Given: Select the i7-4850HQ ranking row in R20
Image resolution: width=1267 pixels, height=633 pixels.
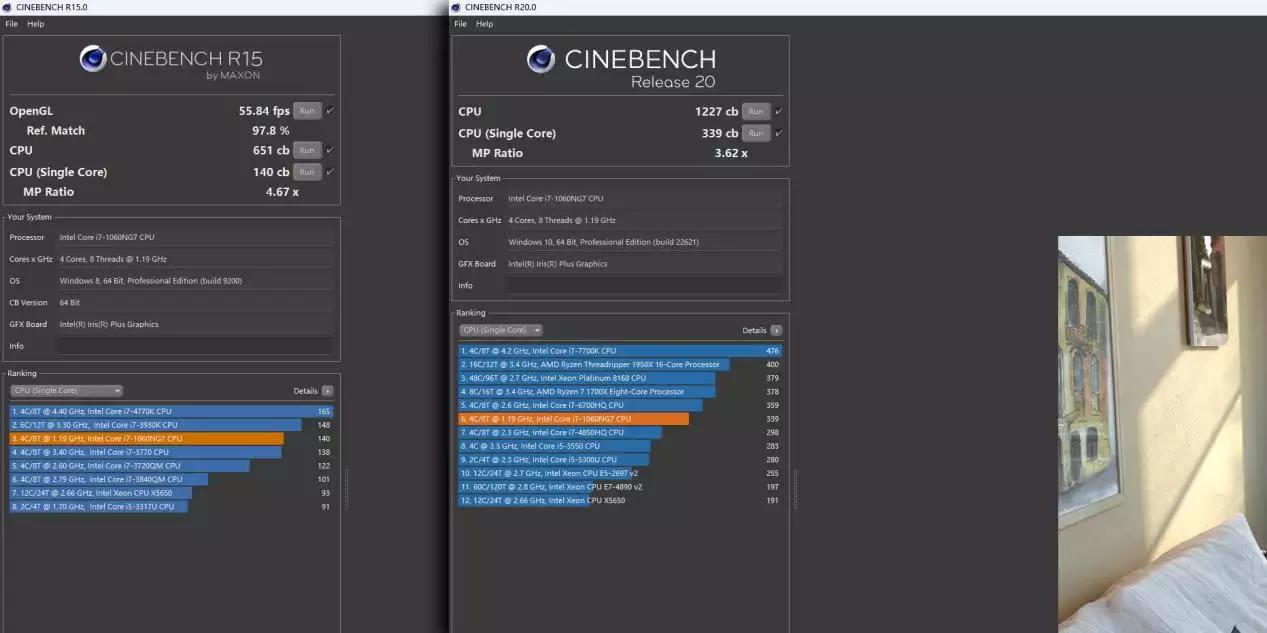Looking at the screenshot, I should coord(620,432).
